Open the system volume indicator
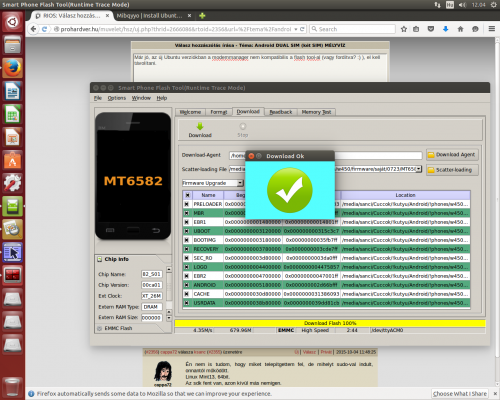This screenshot has width=500, height=400. (x=462, y=5)
